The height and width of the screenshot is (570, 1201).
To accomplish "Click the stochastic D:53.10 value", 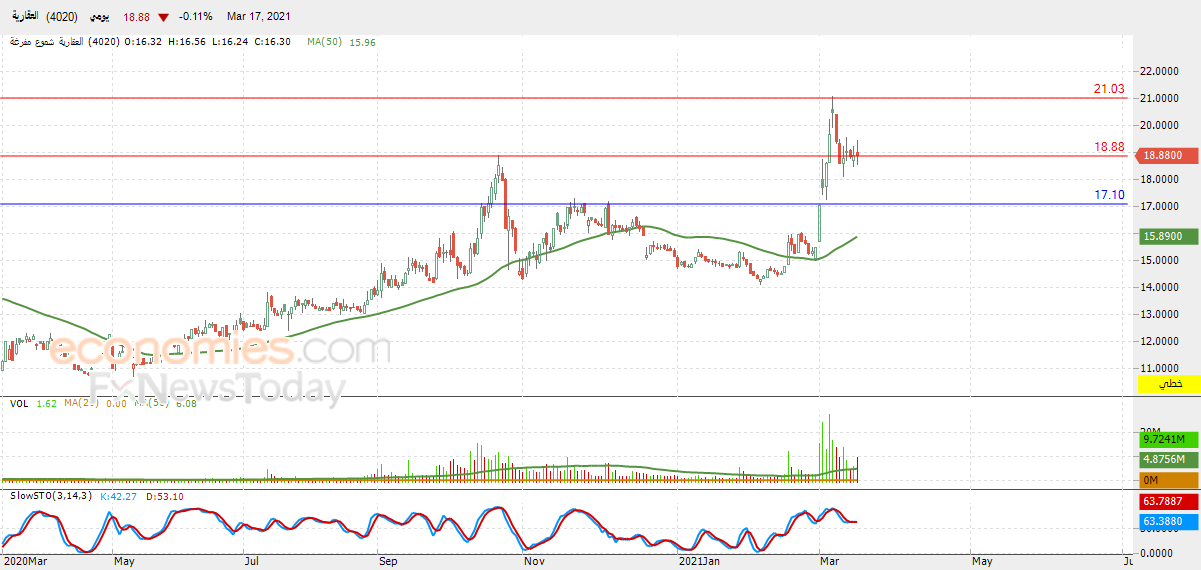I will point(166,496).
